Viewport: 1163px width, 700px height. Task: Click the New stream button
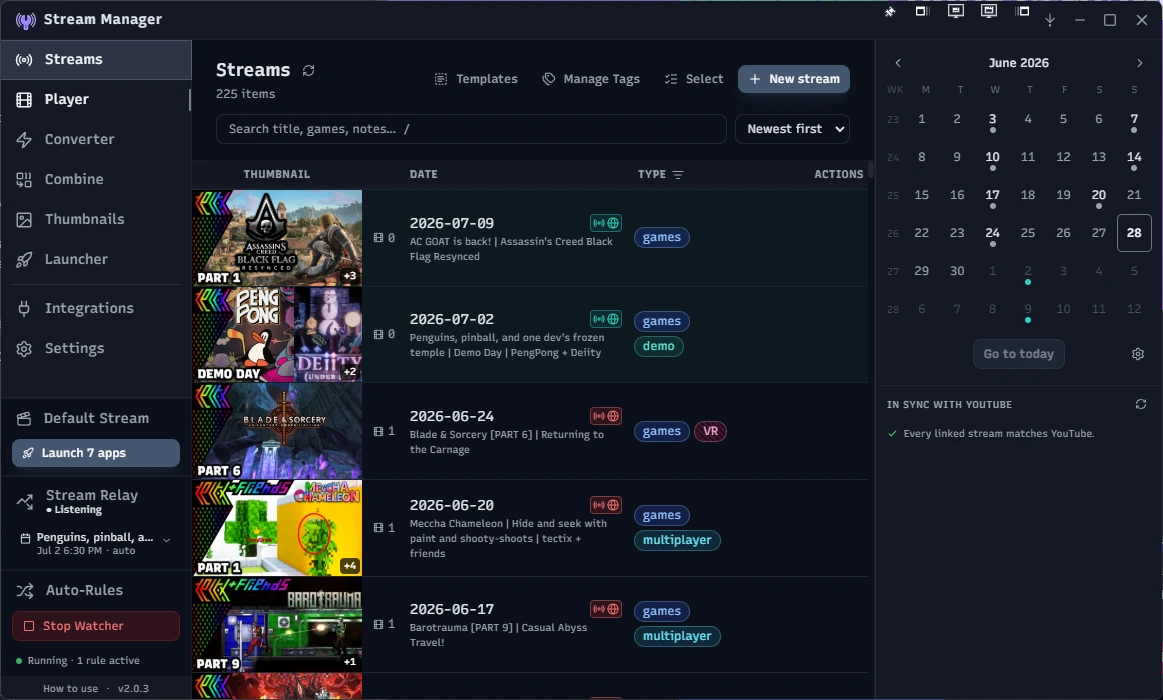tap(794, 79)
